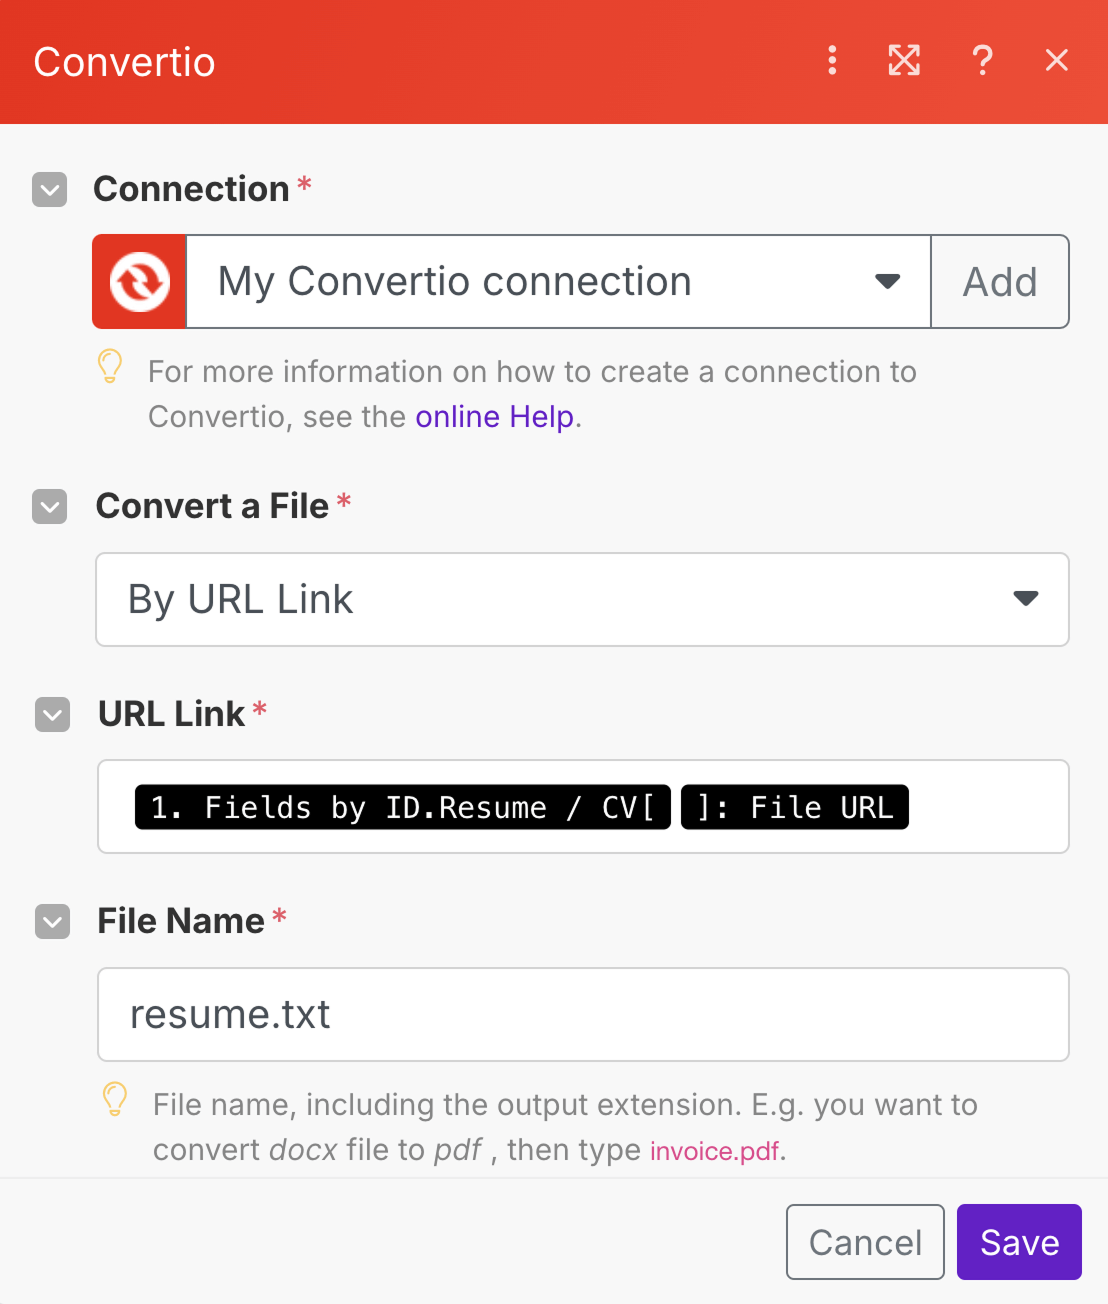
Task: Click the Connection field label
Action: 191,189
